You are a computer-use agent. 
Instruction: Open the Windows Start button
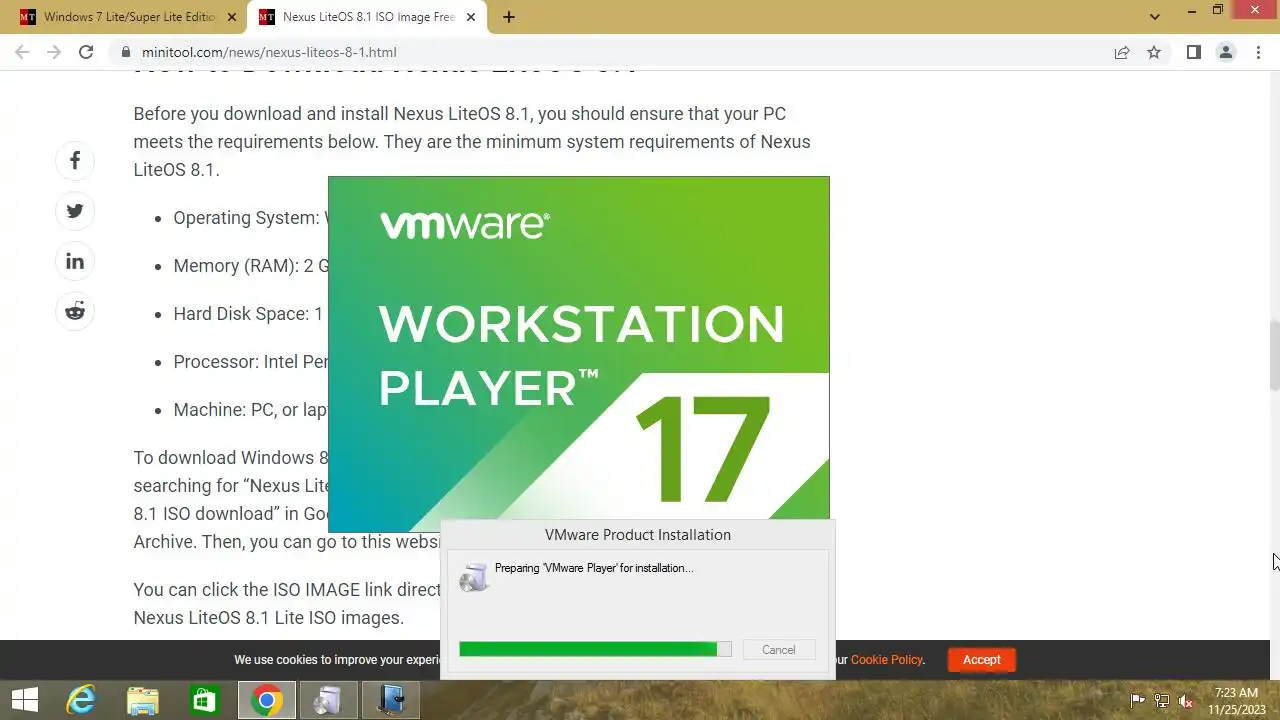point(25,701)
